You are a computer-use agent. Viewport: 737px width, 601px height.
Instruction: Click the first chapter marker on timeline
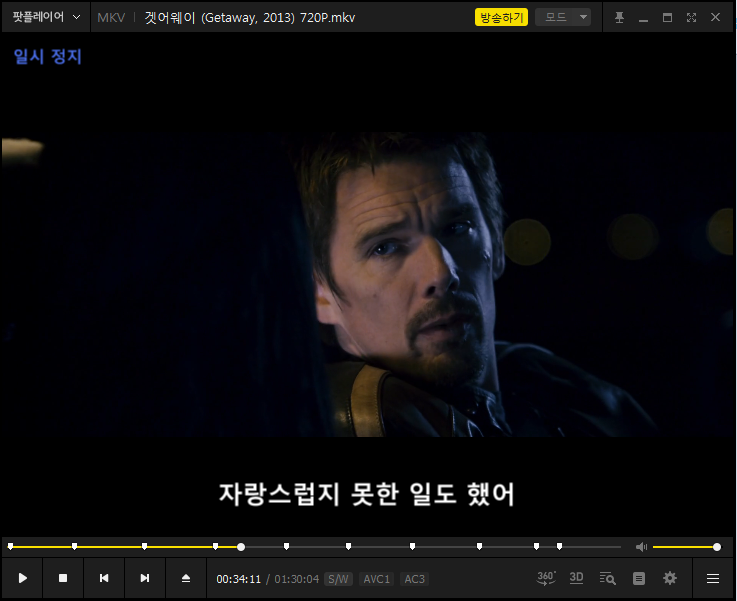coord(10,546)
